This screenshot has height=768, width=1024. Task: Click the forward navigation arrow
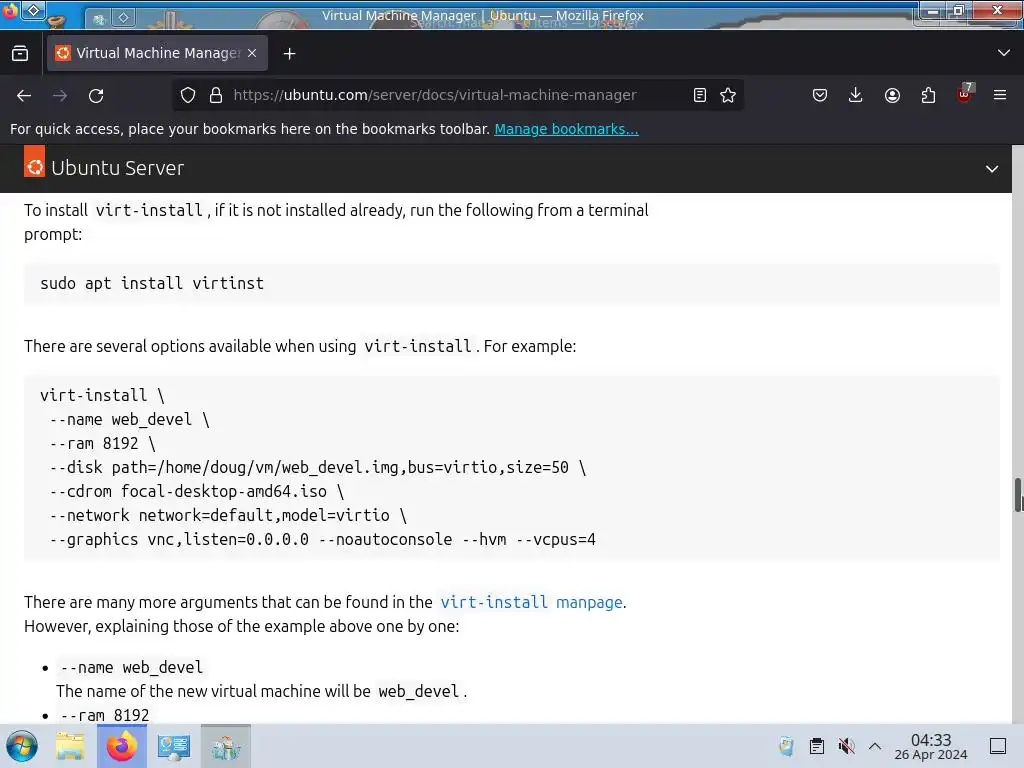point(60,95)
